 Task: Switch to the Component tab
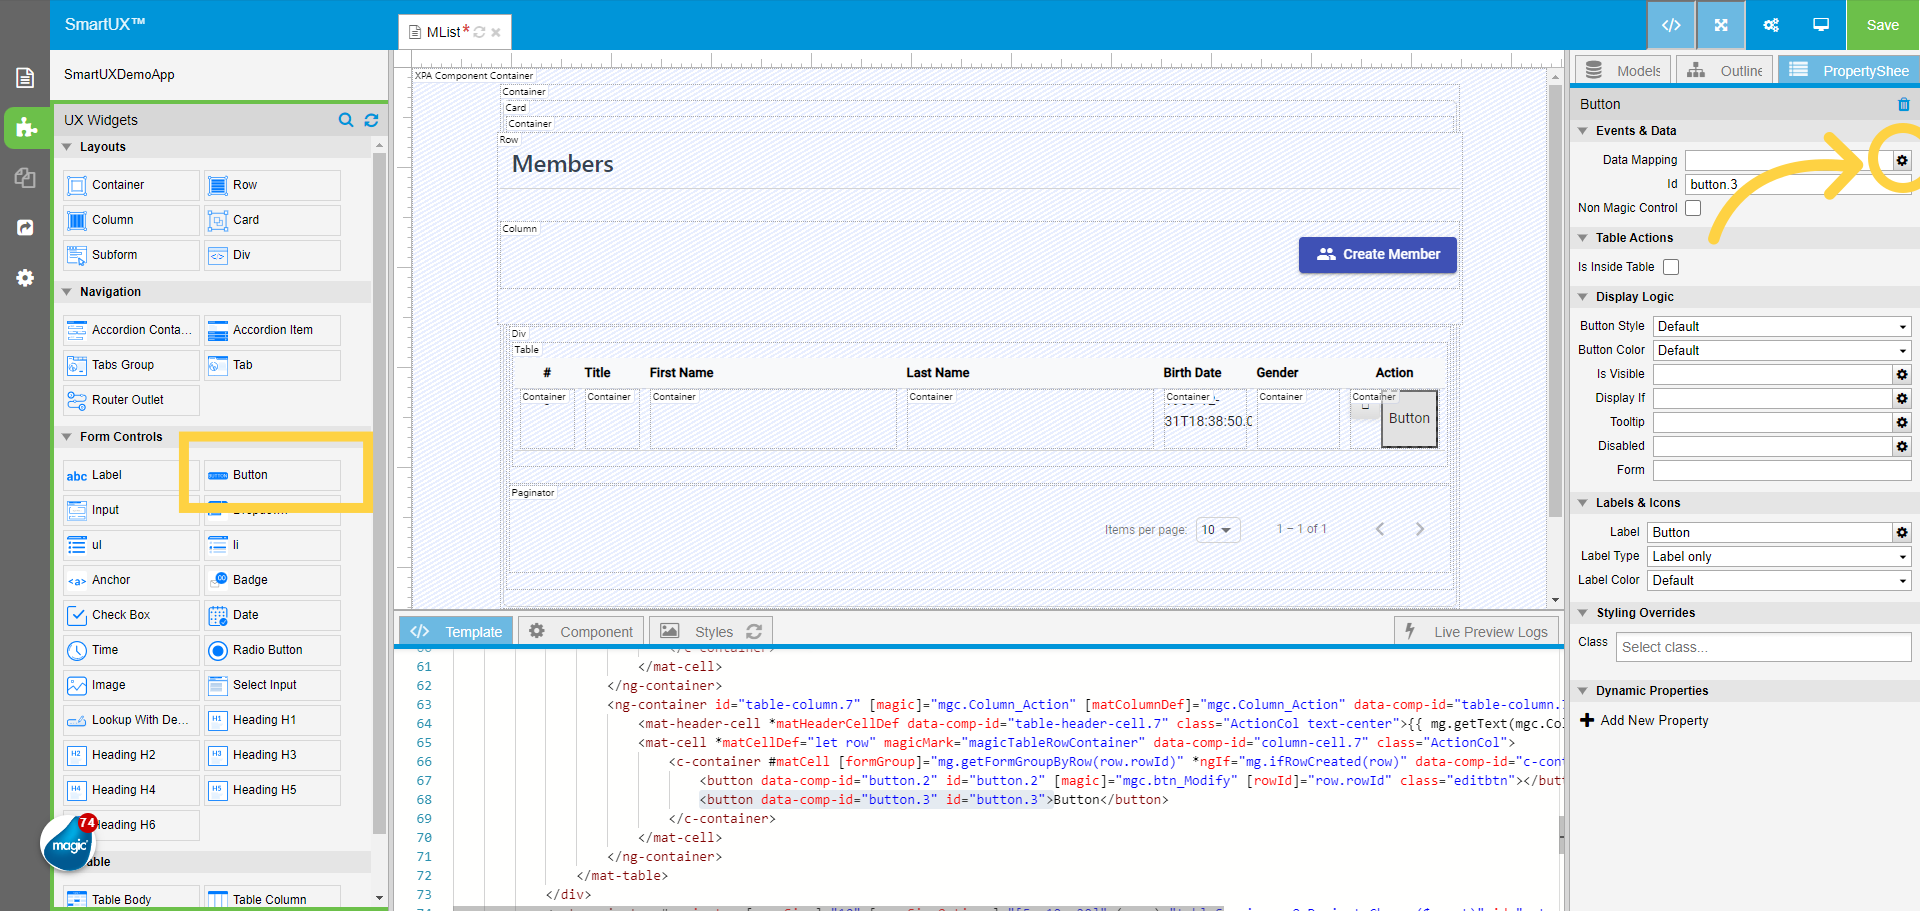[x=581, y=631]
